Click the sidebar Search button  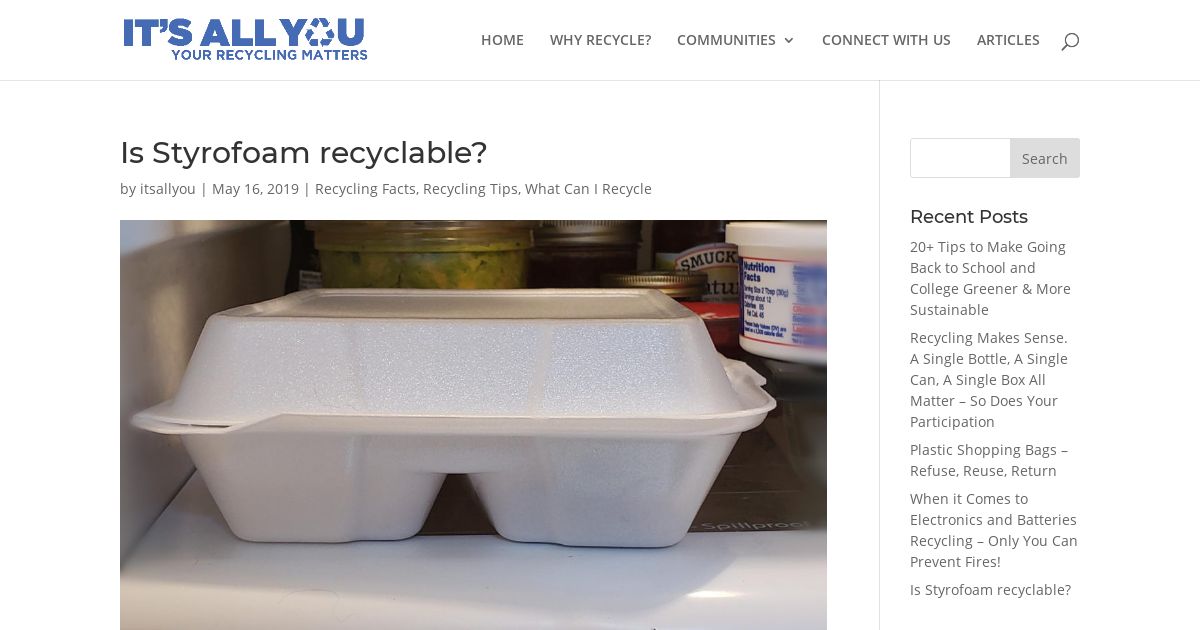pyautogui.click(x=1045, y=158)
